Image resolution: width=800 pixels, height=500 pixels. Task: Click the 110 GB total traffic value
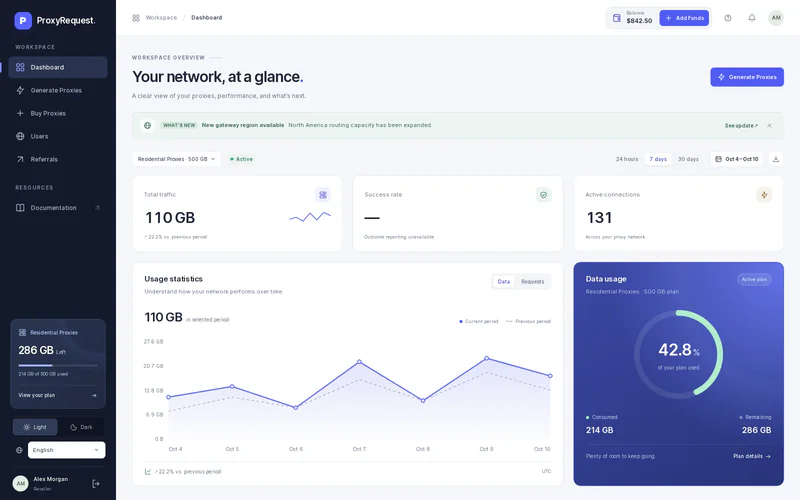170,218
